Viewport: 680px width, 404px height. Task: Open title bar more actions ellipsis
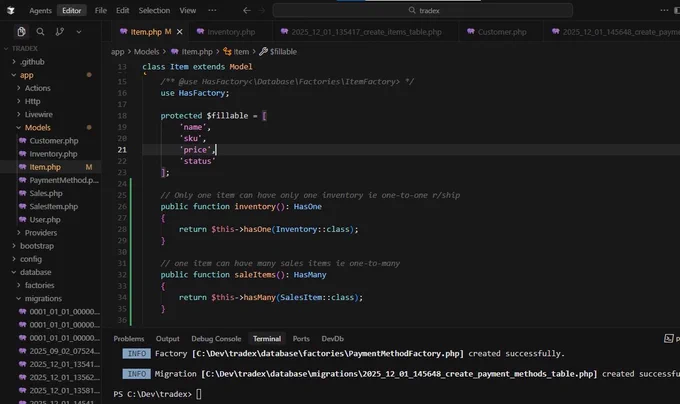[664, 10]
